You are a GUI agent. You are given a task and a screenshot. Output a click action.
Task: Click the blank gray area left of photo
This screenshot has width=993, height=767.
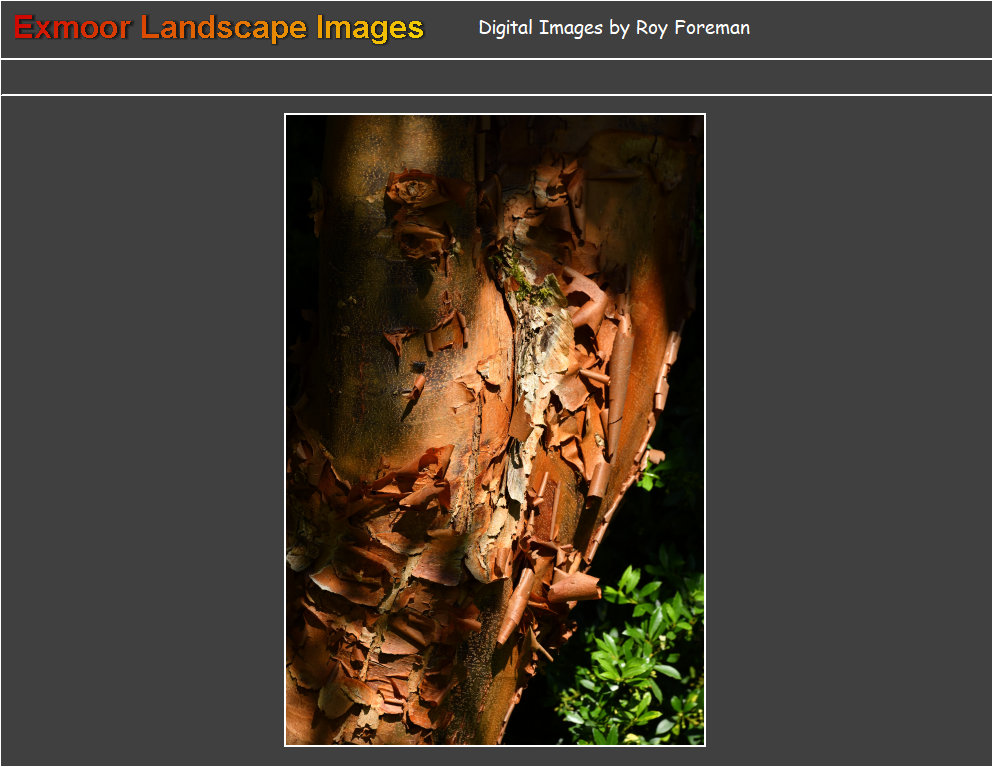coord(140,430)
